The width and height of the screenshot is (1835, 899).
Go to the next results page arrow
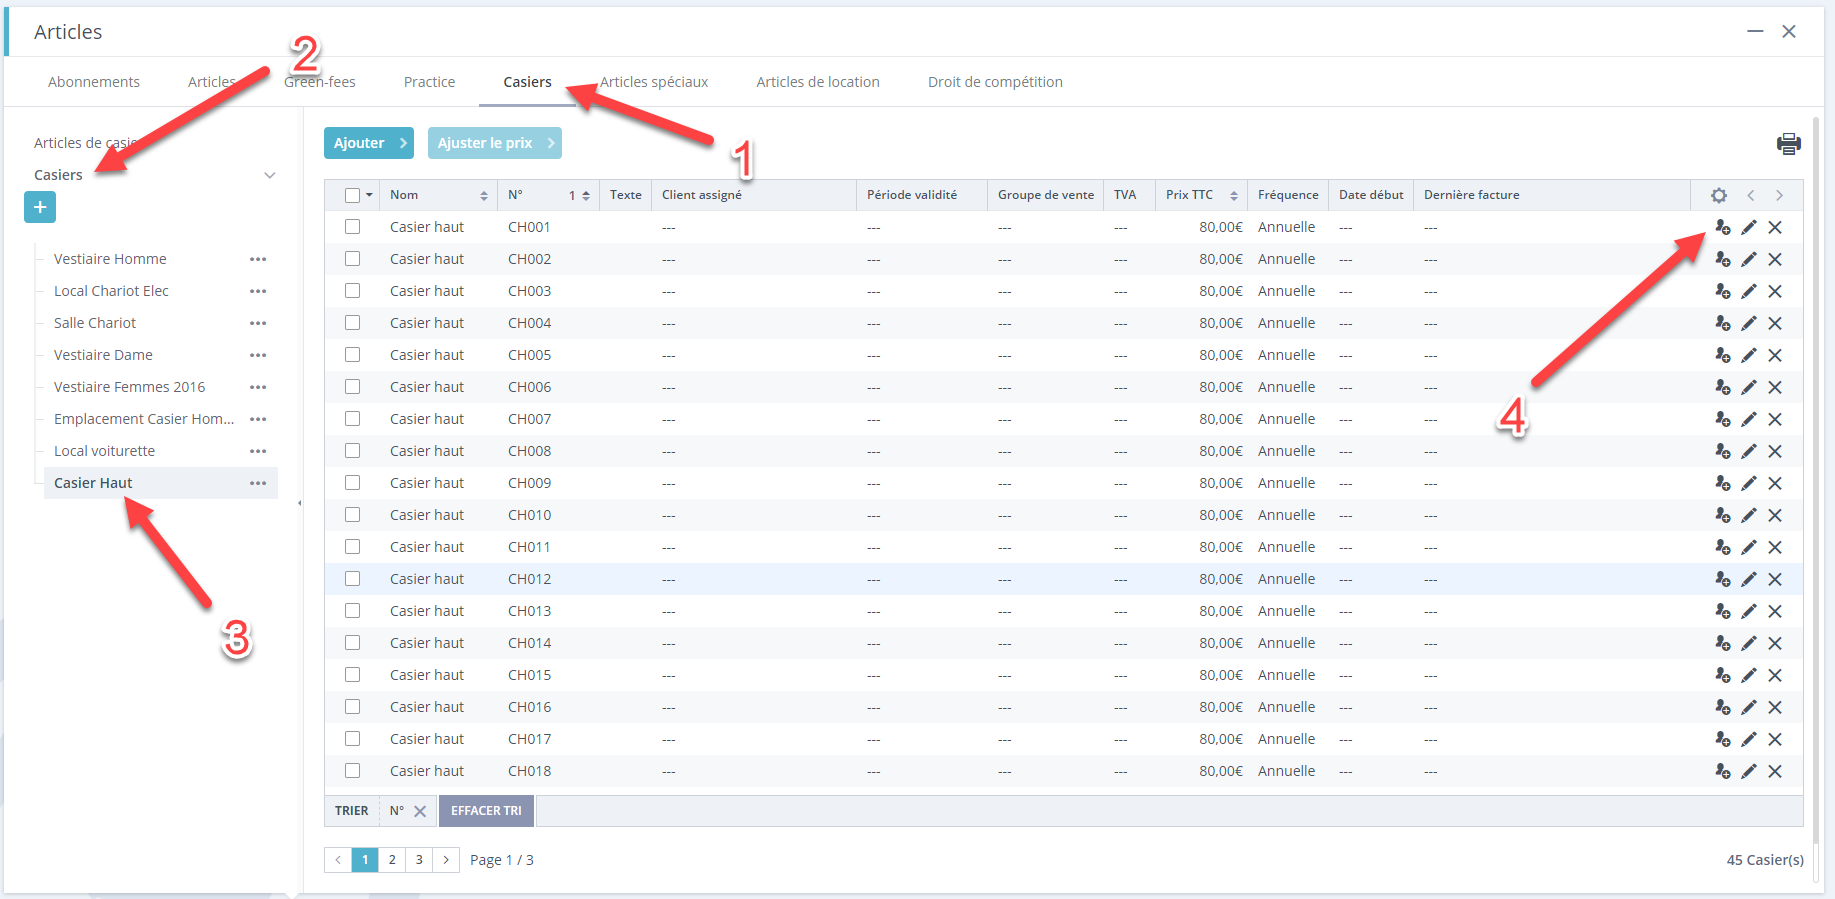click(x=446, y=860)
